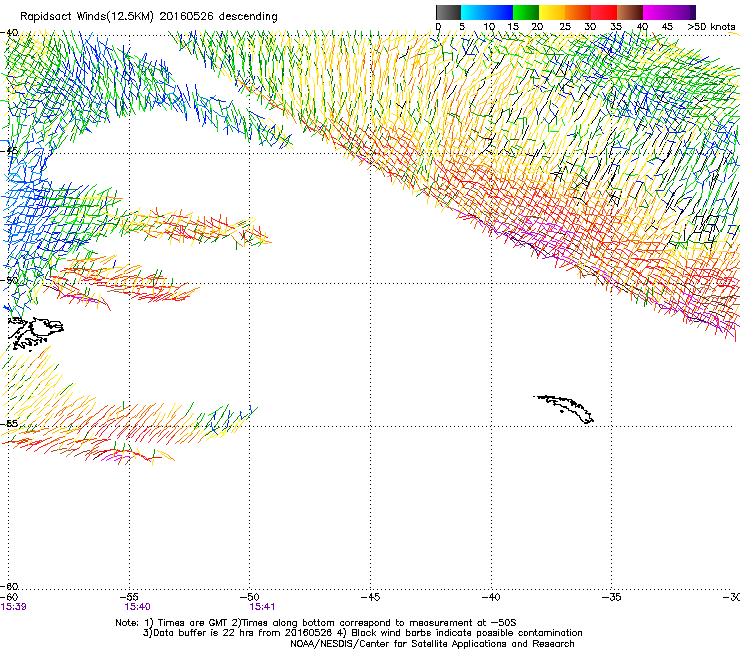This screenshot has height=650, width=740.
Task: Click the "NOAA/NESDIS/Center for Satellite Applications" credit line
Action: [x=432, y=644]
